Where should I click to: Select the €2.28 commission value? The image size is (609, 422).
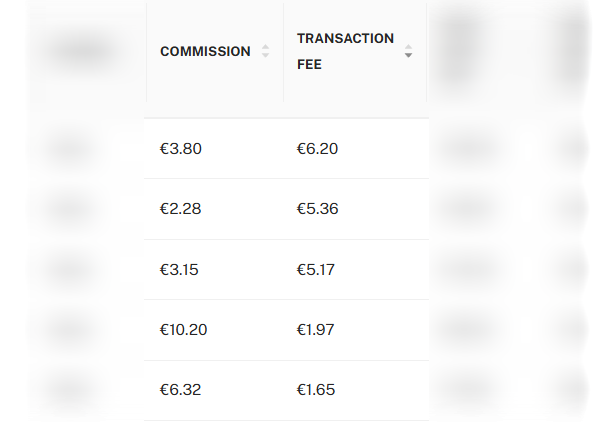181,209
